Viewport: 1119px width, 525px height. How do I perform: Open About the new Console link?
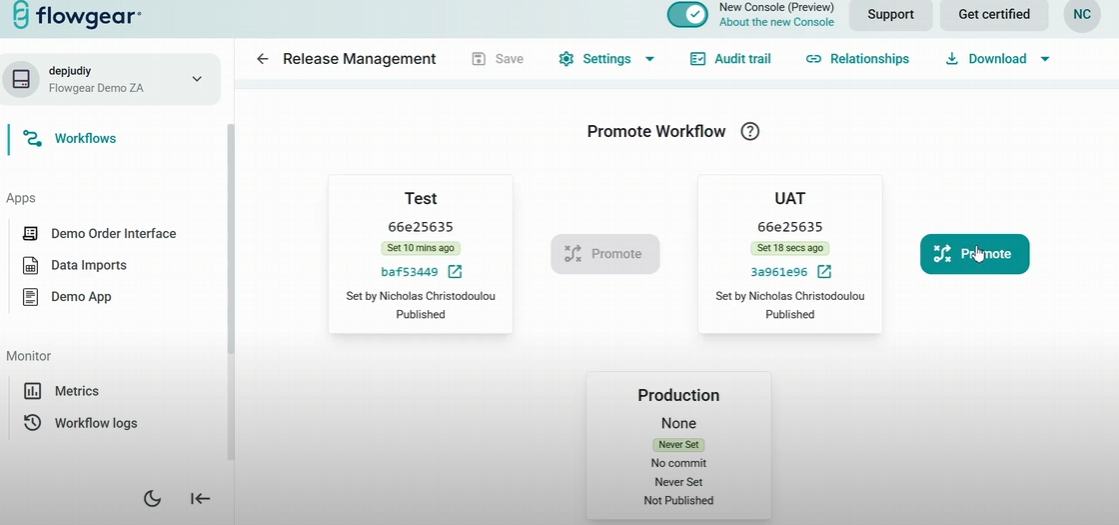tap(776, 22)
